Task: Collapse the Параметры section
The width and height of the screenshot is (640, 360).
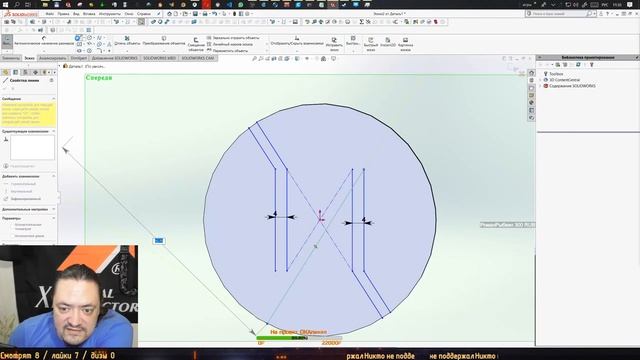Action: [53, 218]
